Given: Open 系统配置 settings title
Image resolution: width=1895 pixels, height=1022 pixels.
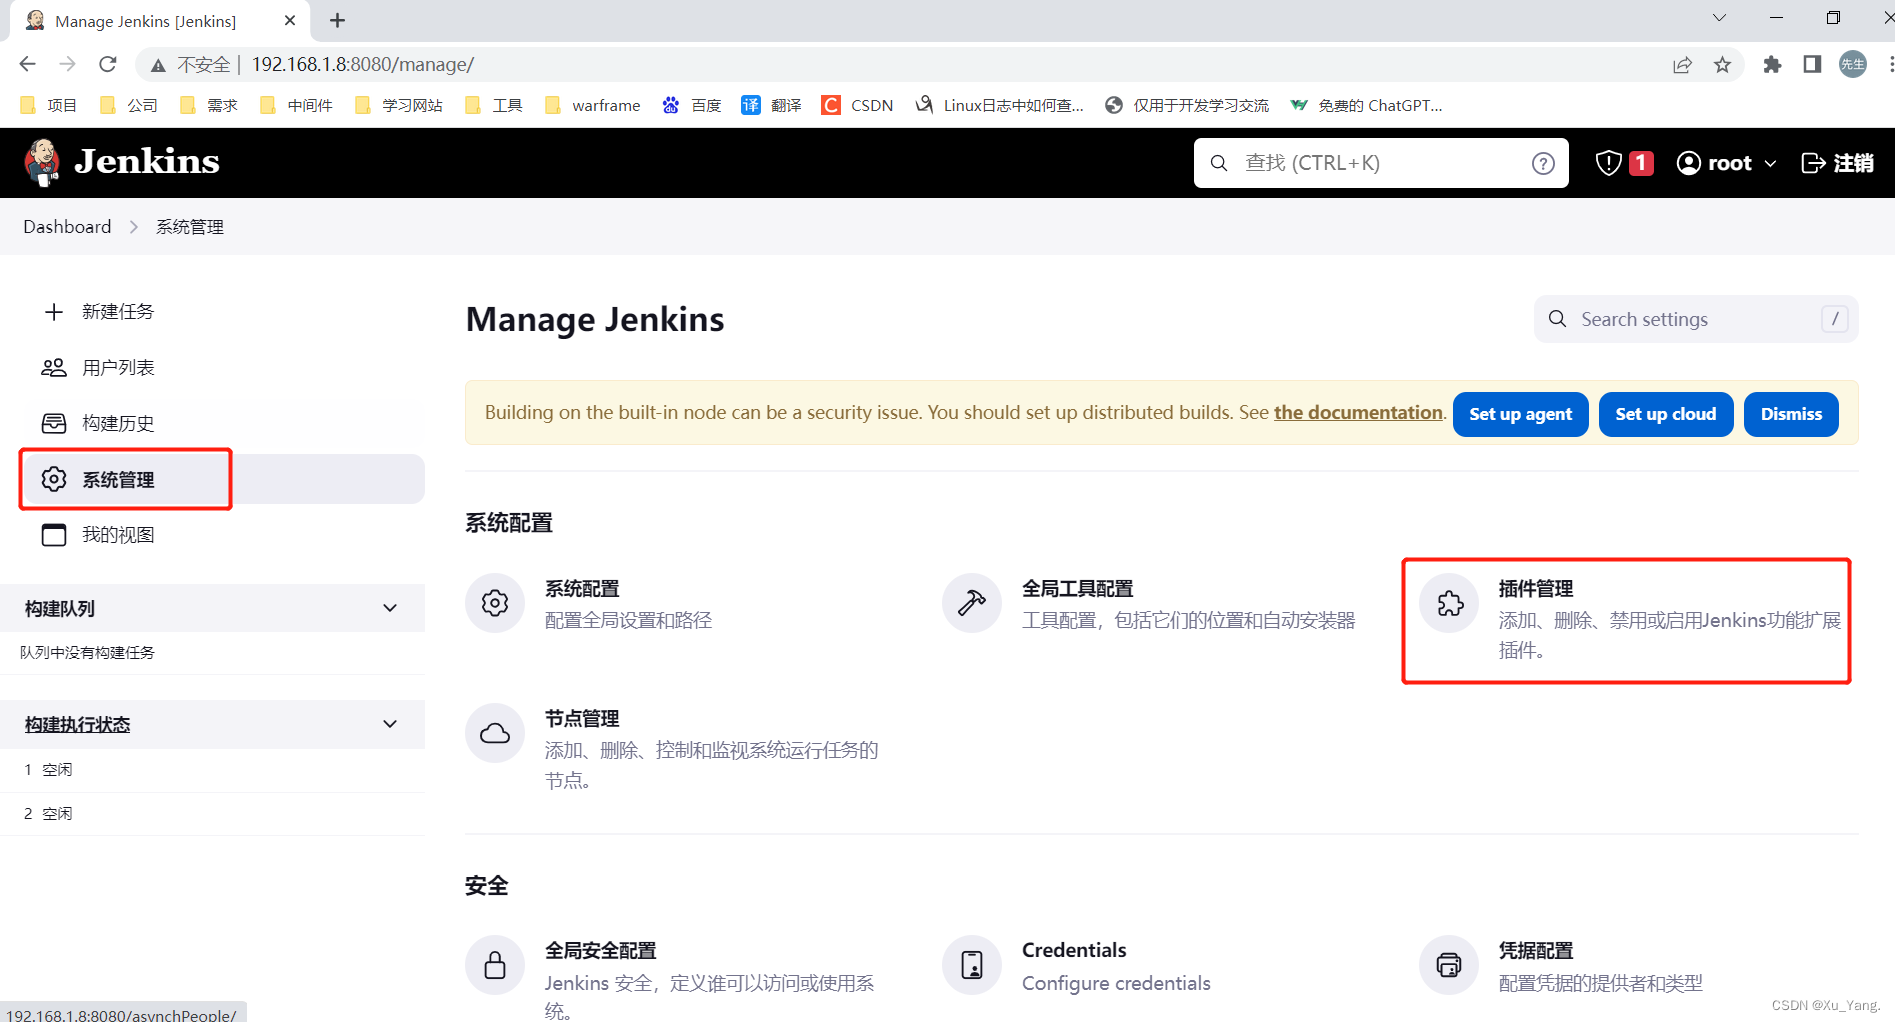Looking at the screenshot, I should click(582, 589).
